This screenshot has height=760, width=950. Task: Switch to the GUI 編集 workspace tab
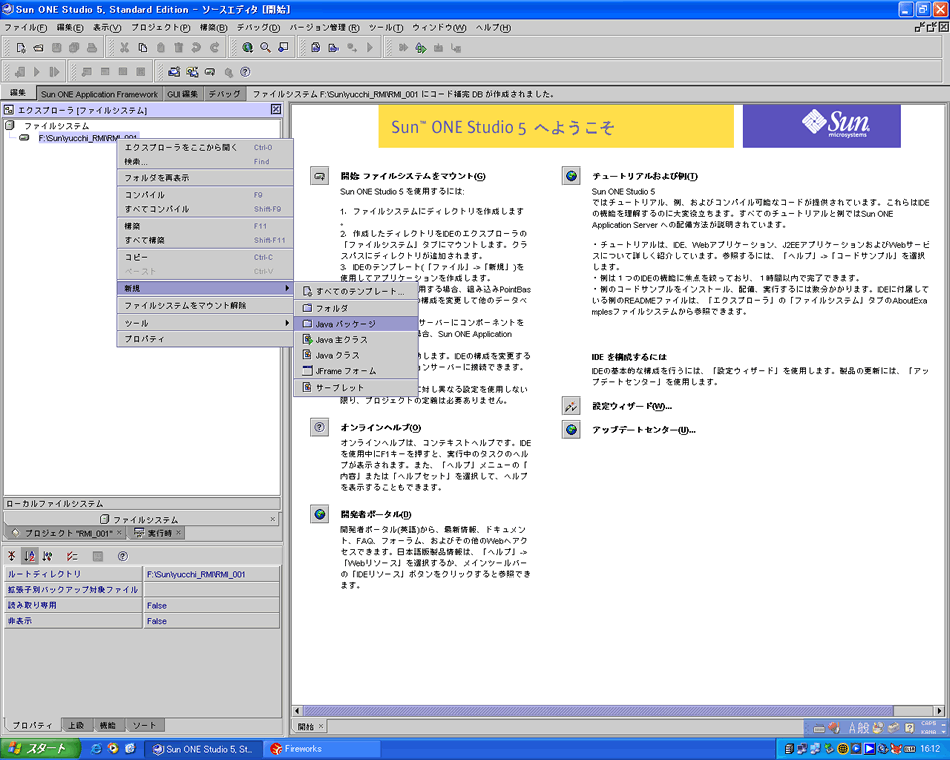pyautogui.click(x=182, y=94)
